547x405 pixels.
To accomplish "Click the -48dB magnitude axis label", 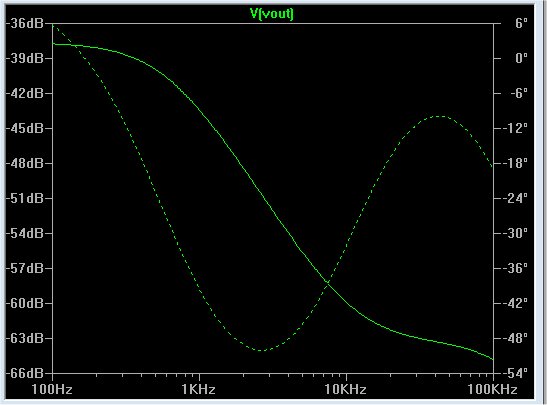I will 25,163.
